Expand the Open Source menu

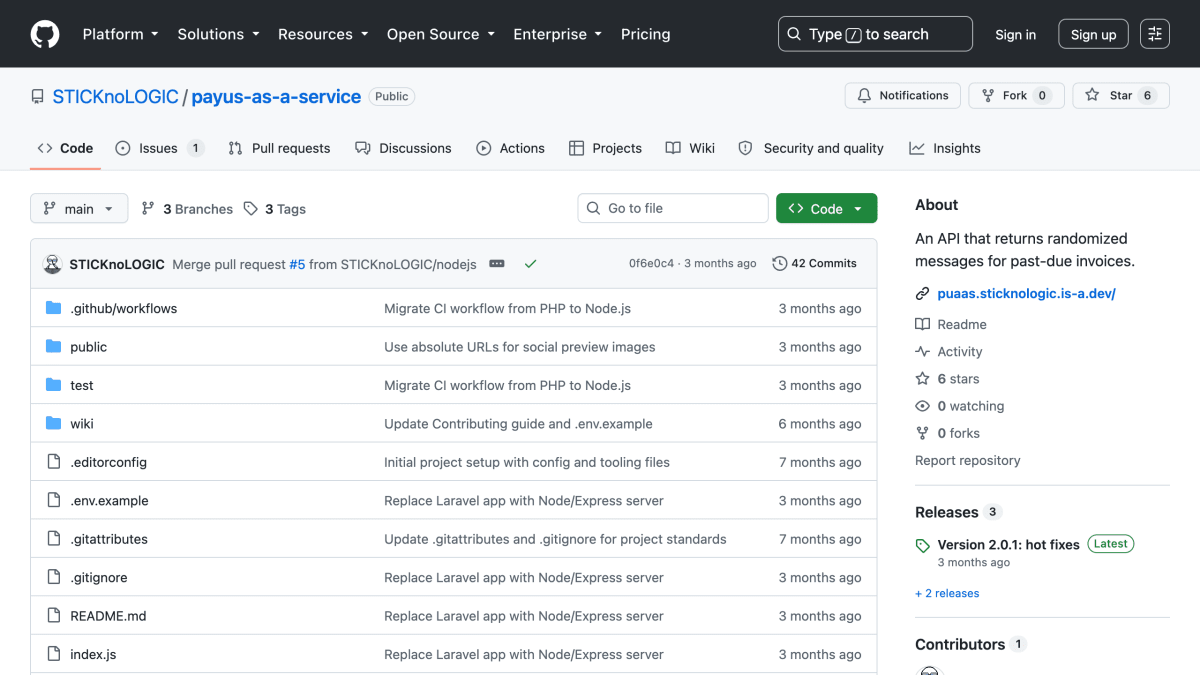(x=441, y=34)
